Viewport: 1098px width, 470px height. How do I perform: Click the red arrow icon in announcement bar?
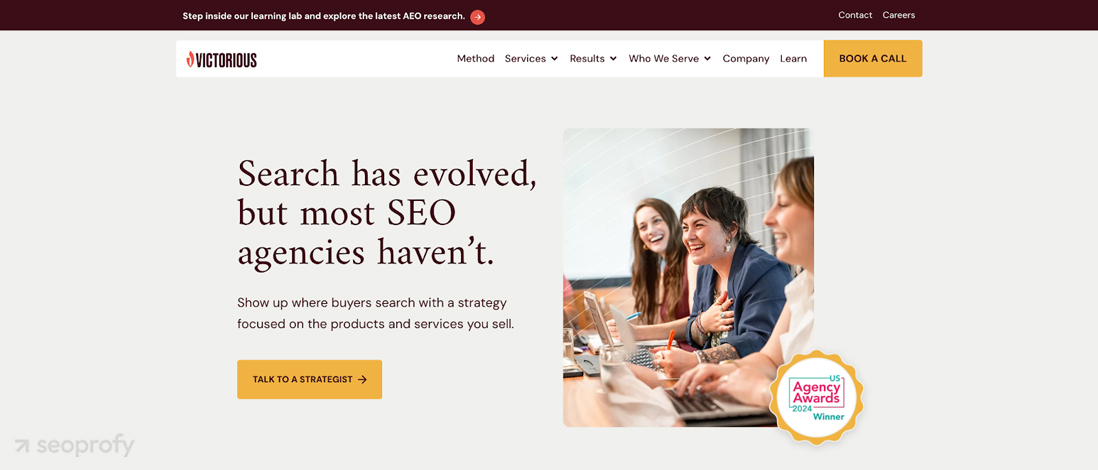click(x=478, y=17)
